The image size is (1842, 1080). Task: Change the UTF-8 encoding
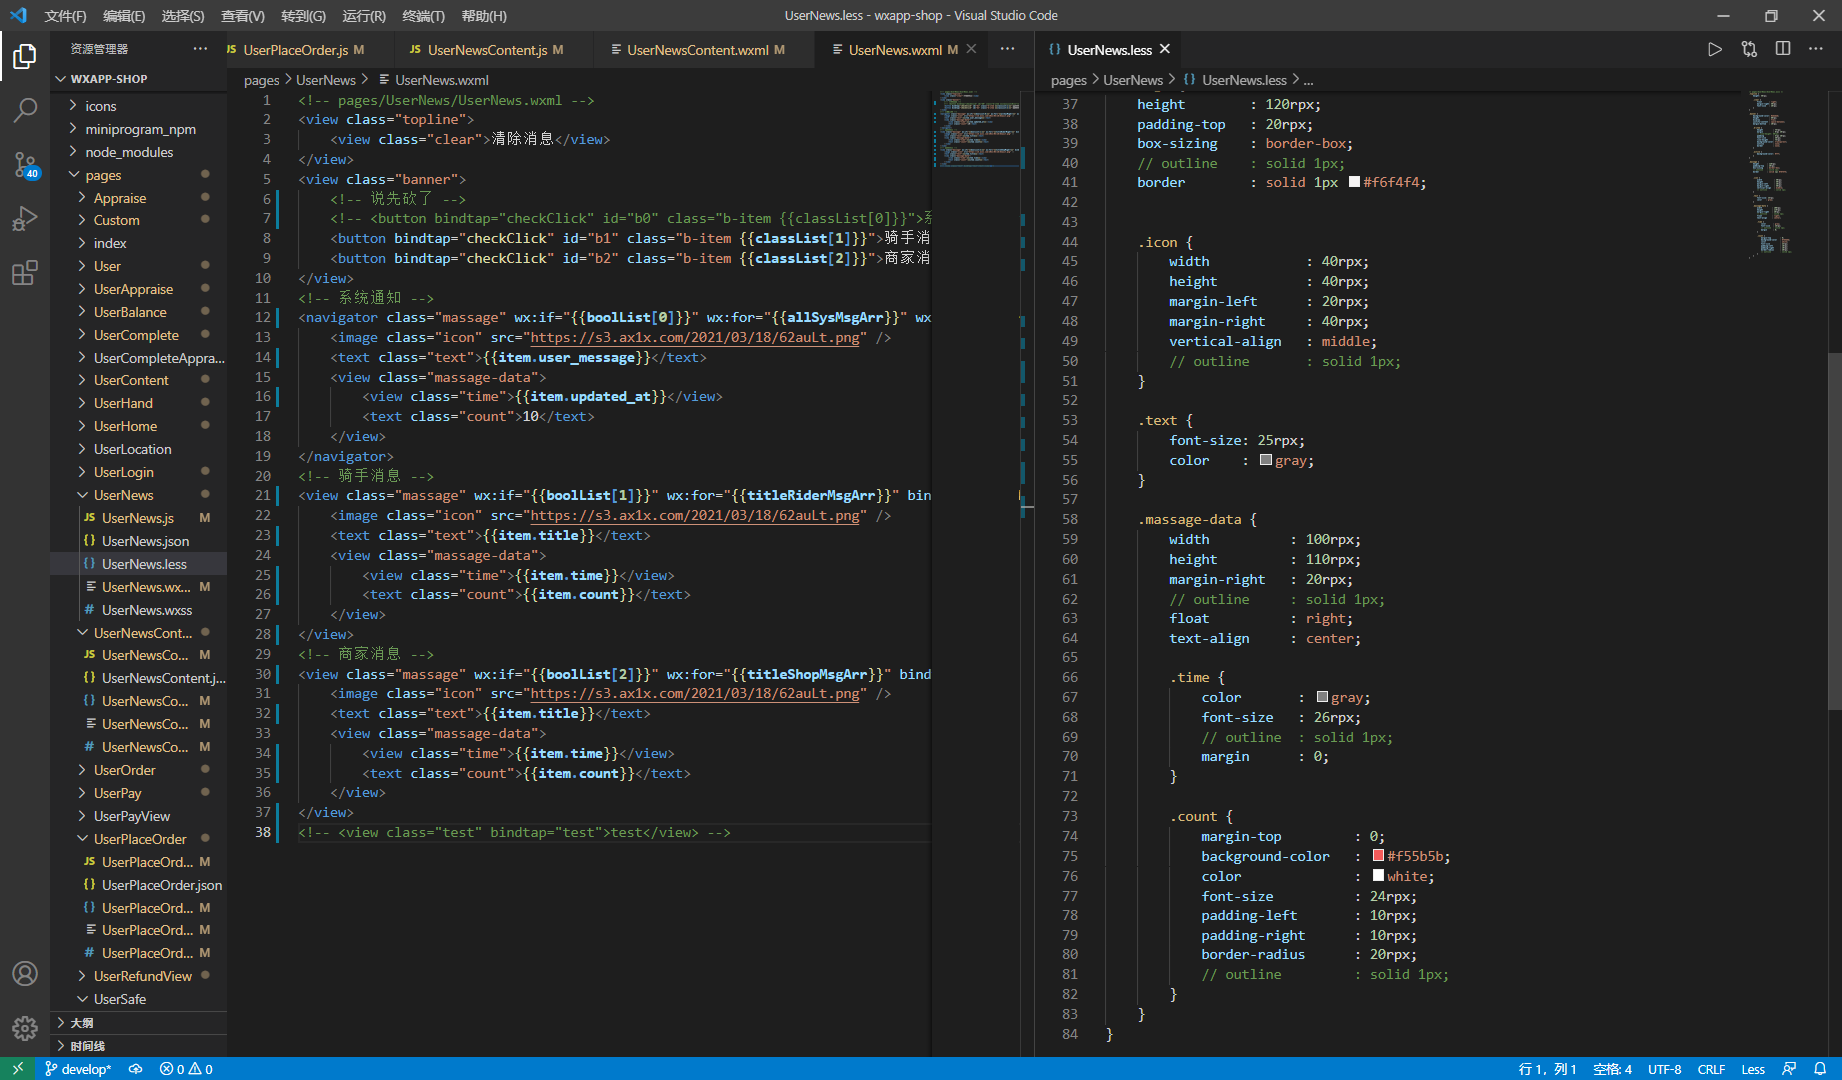pyautogui.click(x=1665, y=1069)
